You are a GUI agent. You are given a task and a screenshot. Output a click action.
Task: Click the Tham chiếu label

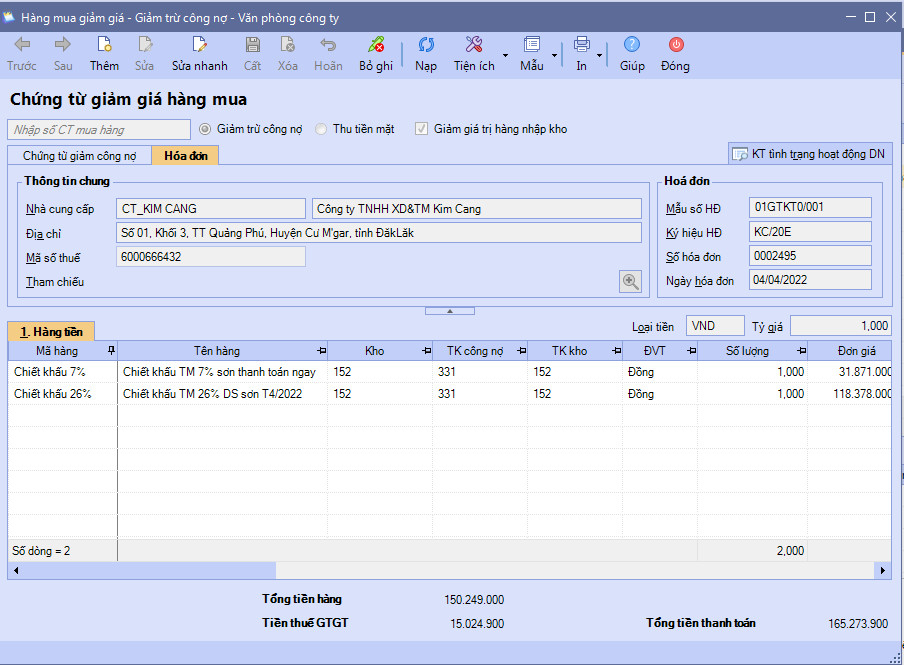click(55, 282)
